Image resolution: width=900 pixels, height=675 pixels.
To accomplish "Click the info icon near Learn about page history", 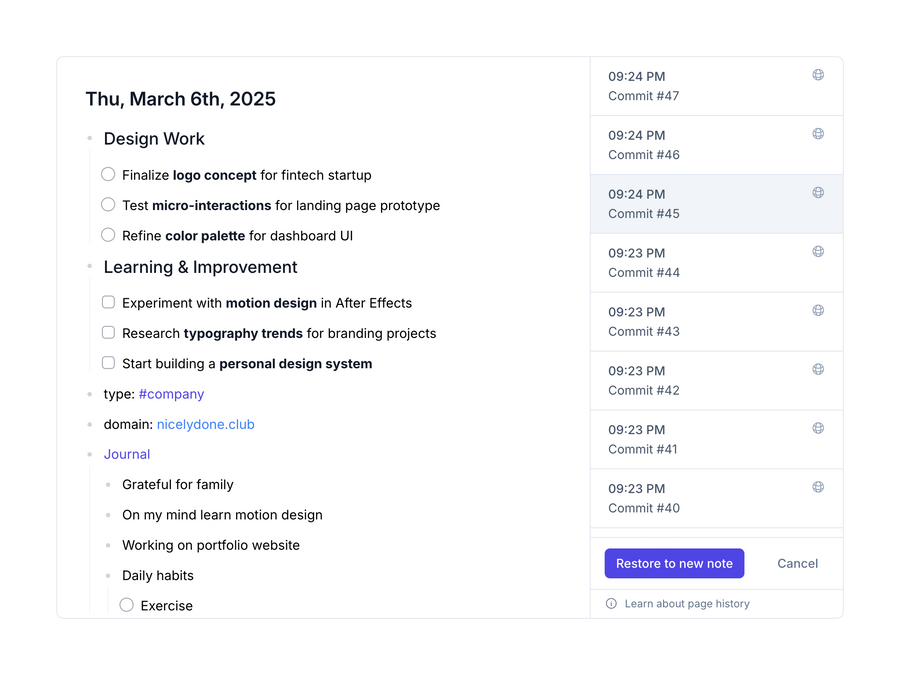I will click(x=610, y=603).
